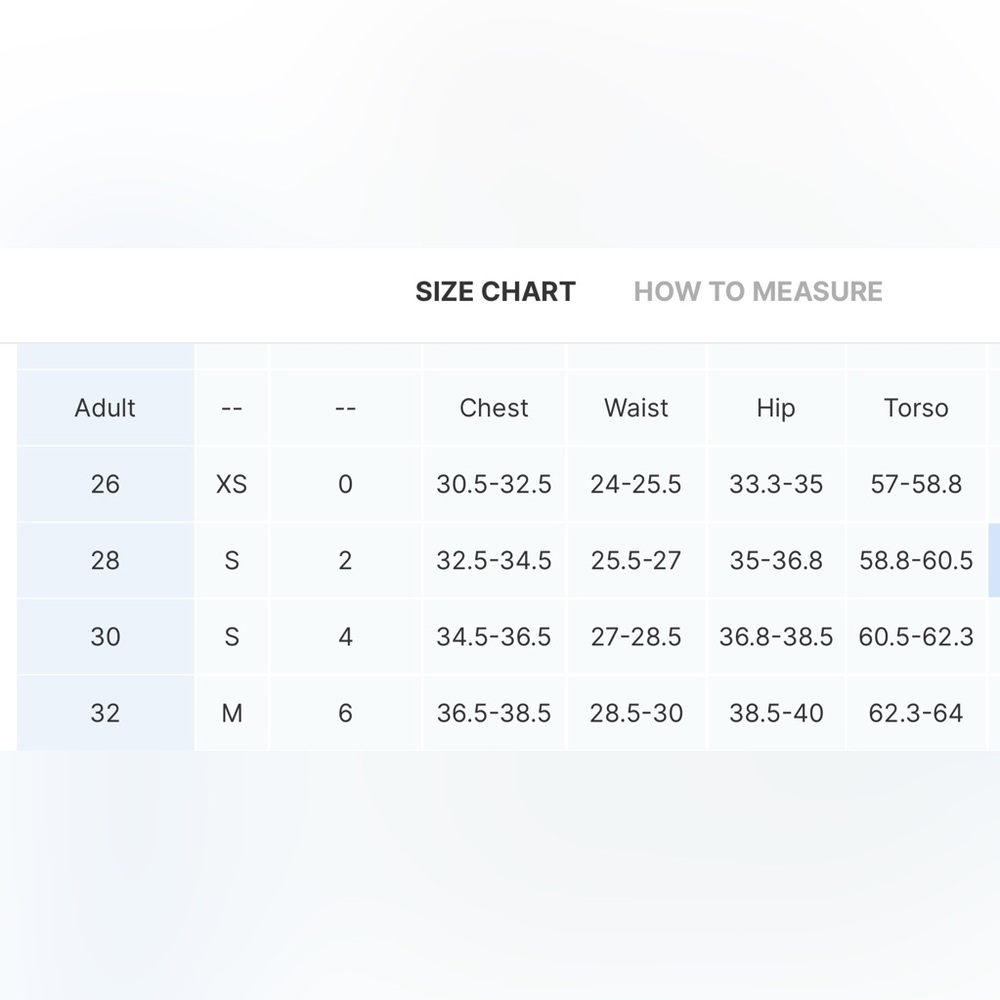
Task: Click the Adult column header cell
Action: coord(105,408)
